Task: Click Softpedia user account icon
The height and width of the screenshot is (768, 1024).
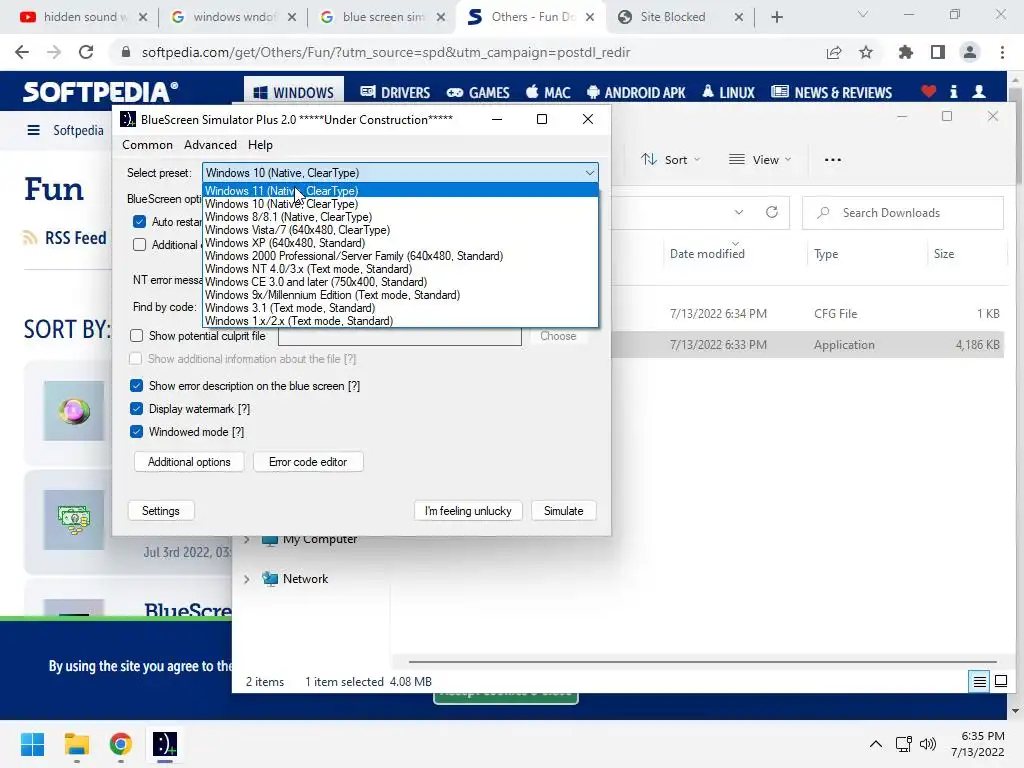Action: [x=979, y=91]
